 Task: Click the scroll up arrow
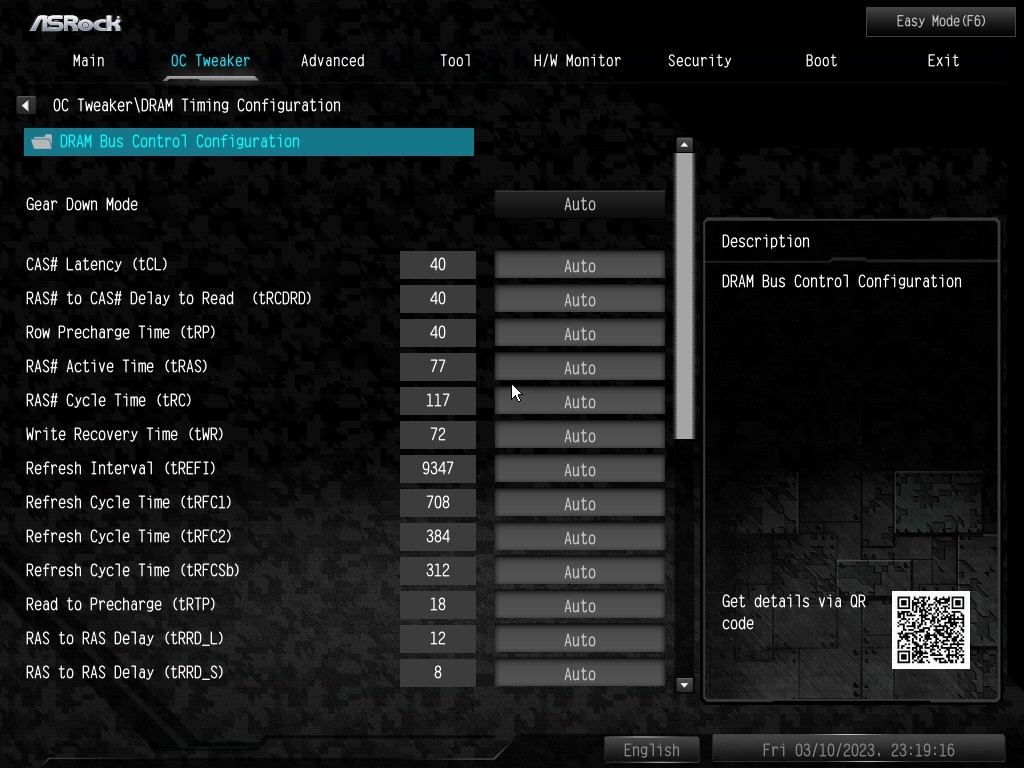tap(684, 144)
